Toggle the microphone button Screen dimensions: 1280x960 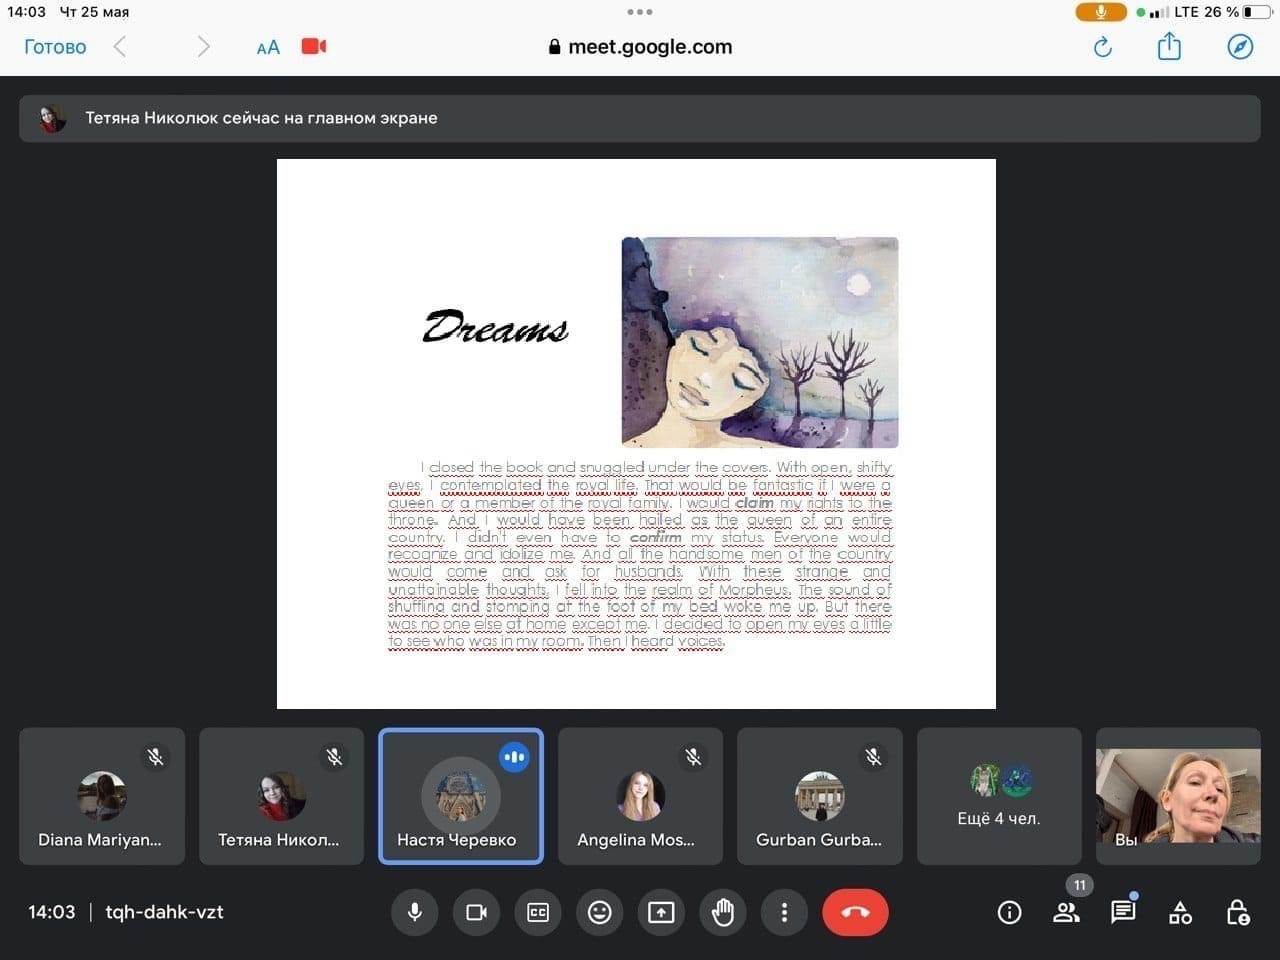click(x=414, y=912)
